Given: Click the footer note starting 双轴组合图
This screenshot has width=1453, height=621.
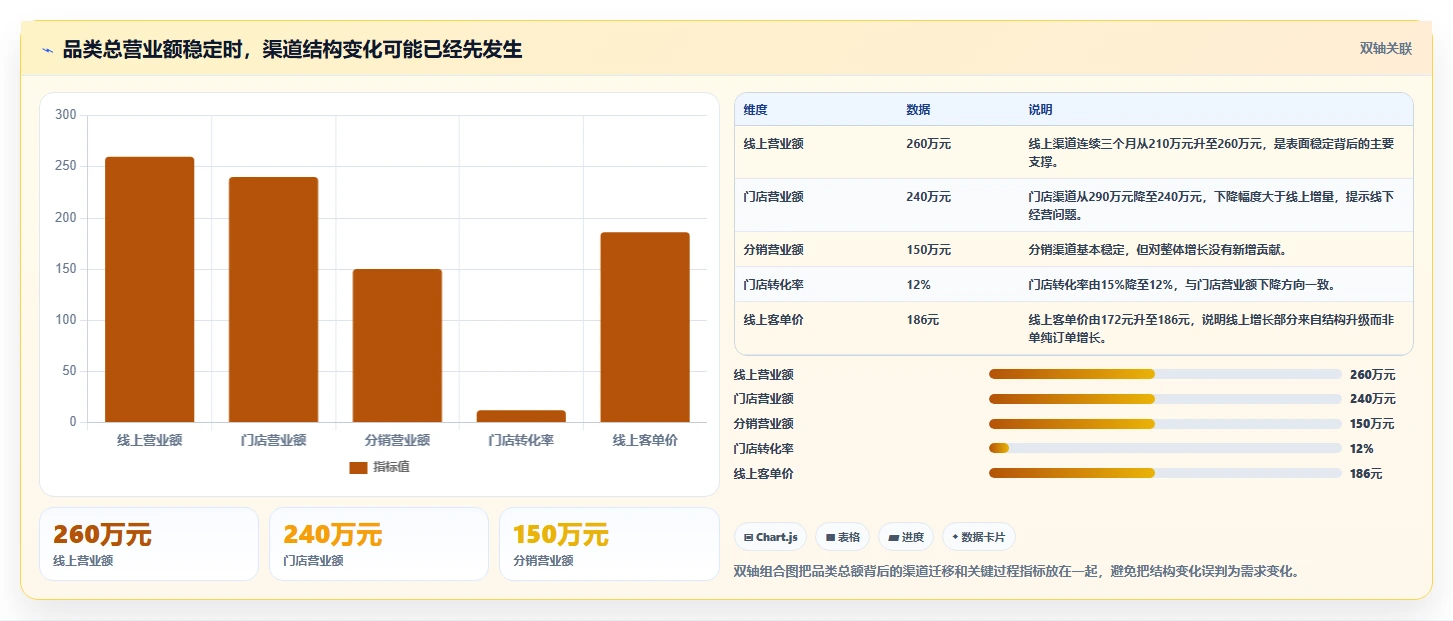Looking at the screenshot, I should (1016, 572).
